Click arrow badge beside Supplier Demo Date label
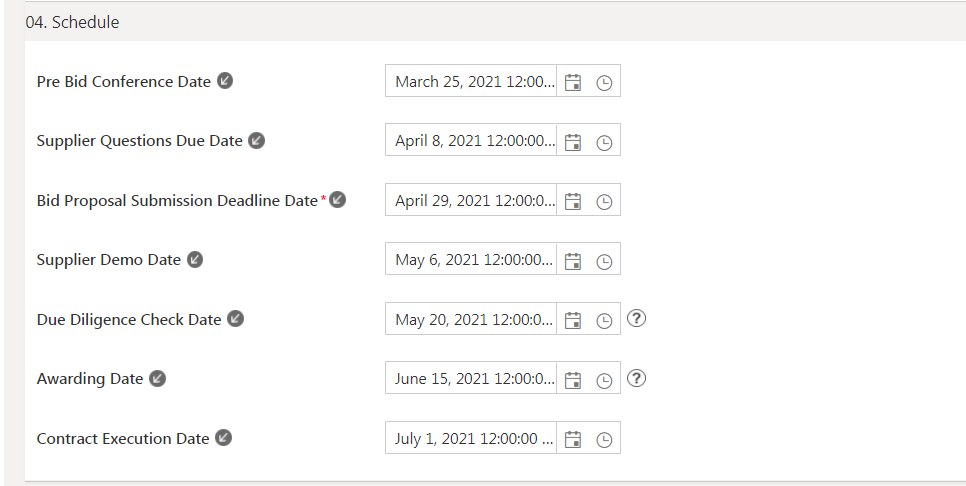The width and height of the screenshot is (966, 486). 195,260
